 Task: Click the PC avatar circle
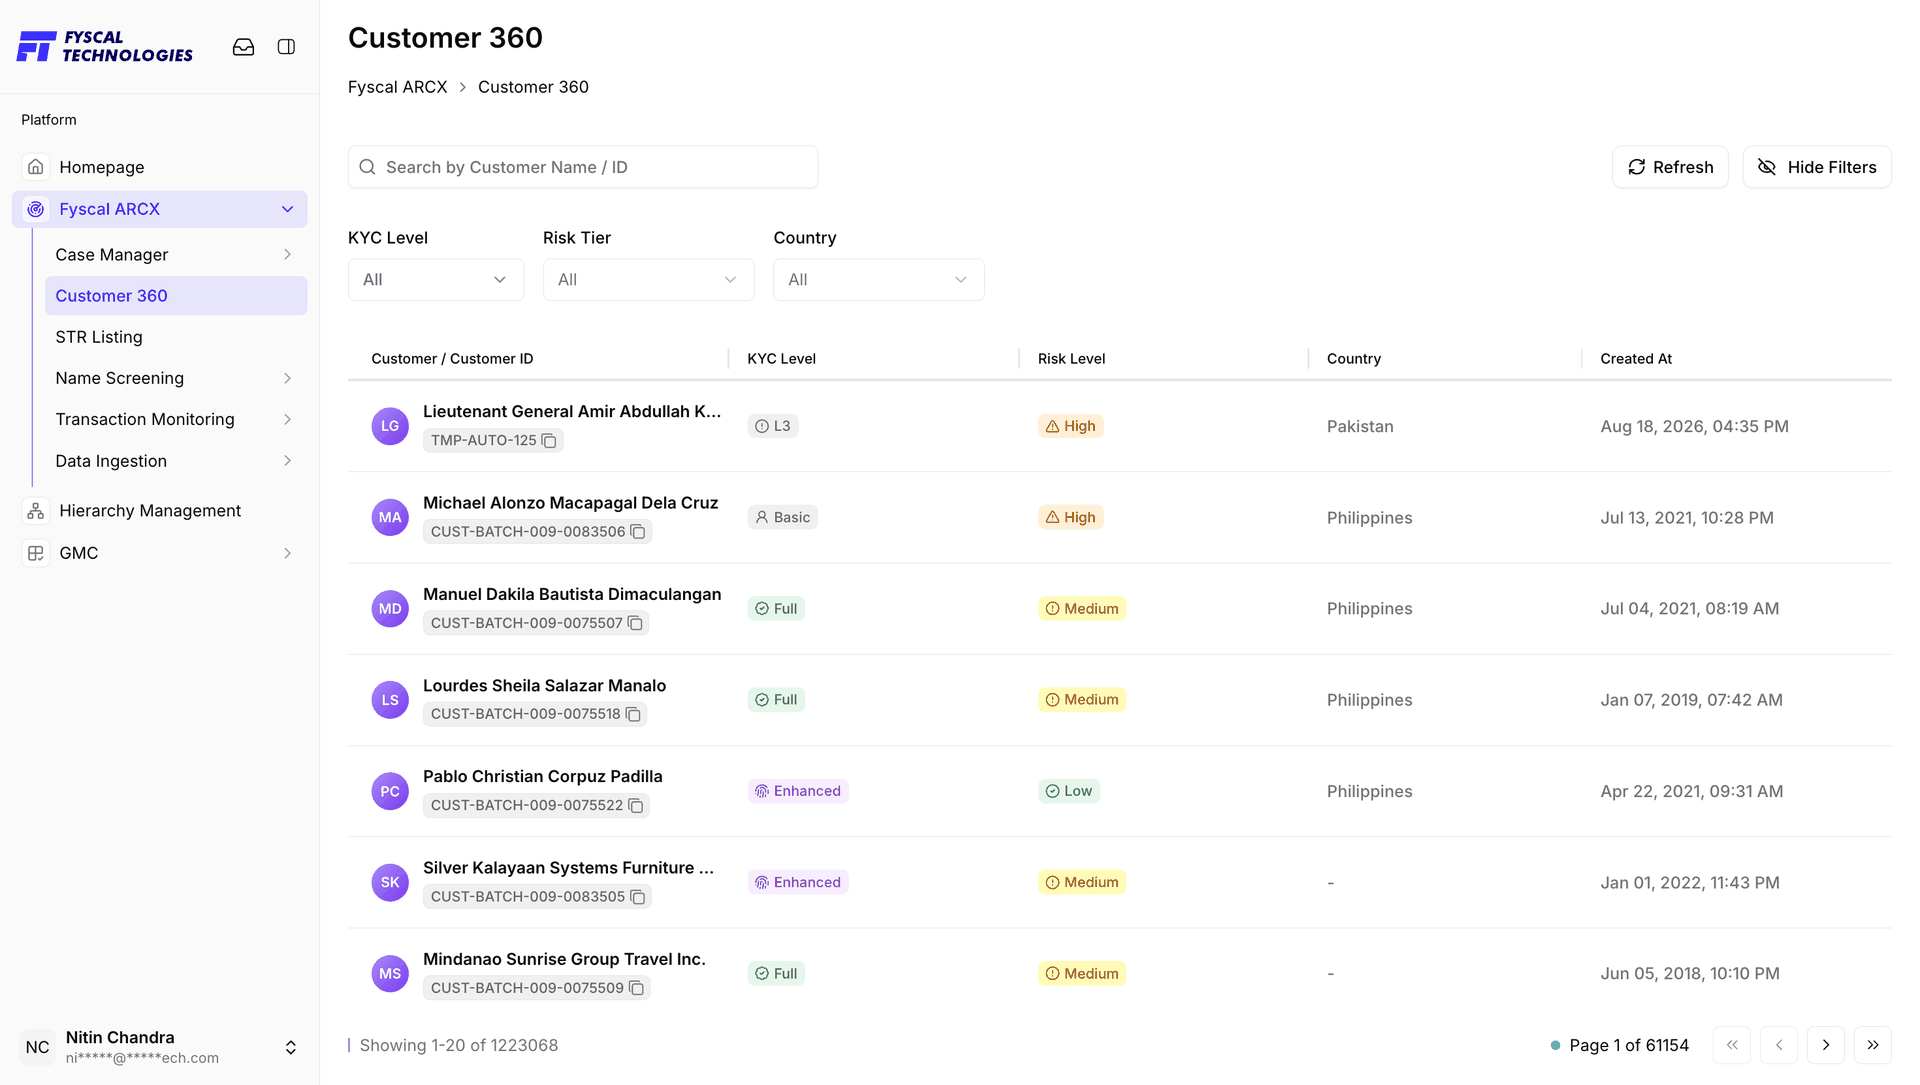(x=390, y=791)
